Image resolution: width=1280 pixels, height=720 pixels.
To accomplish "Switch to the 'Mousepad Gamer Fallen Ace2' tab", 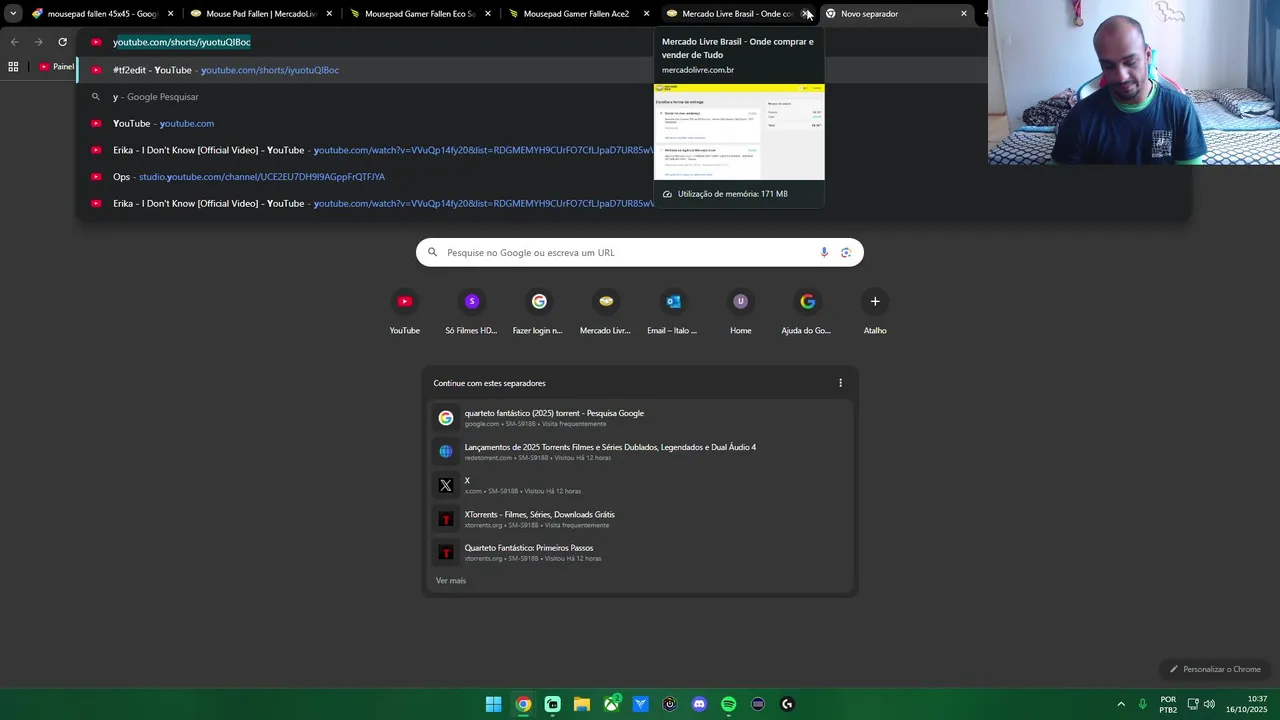I will 577,14.
